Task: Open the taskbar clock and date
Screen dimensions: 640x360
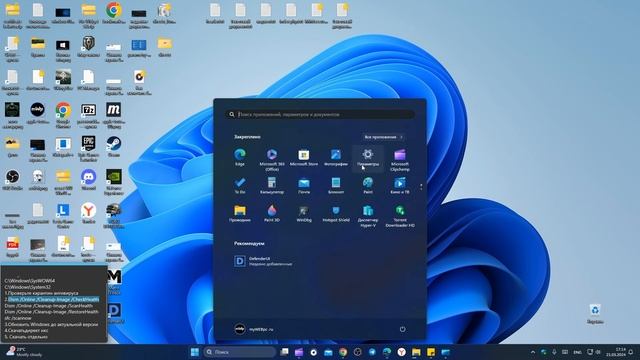Action: (616, 352)
